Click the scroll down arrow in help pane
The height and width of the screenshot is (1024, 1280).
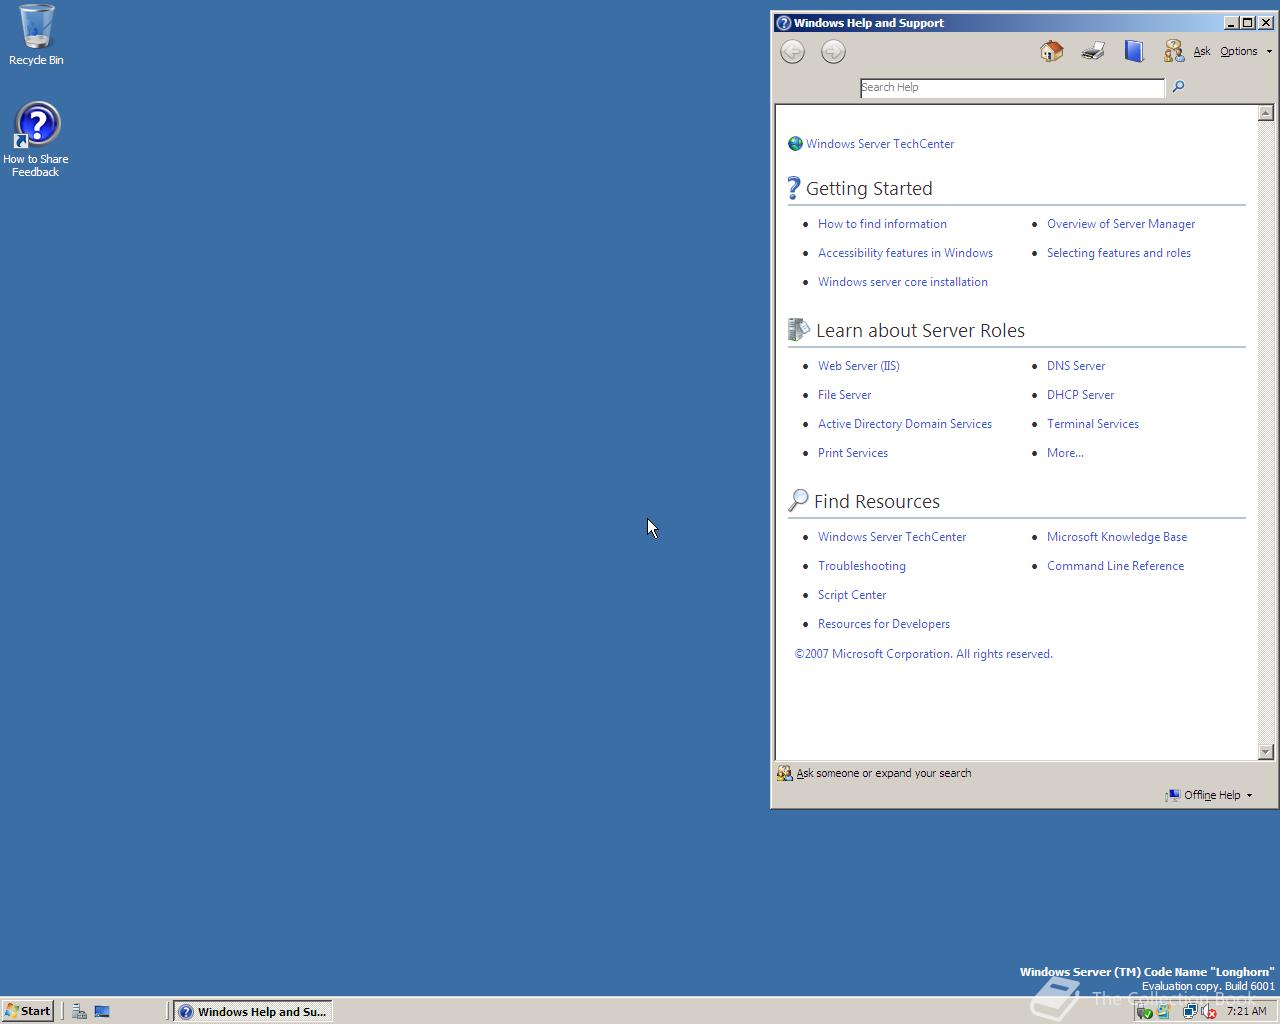pyautogui.click(x=1266, y=751)
